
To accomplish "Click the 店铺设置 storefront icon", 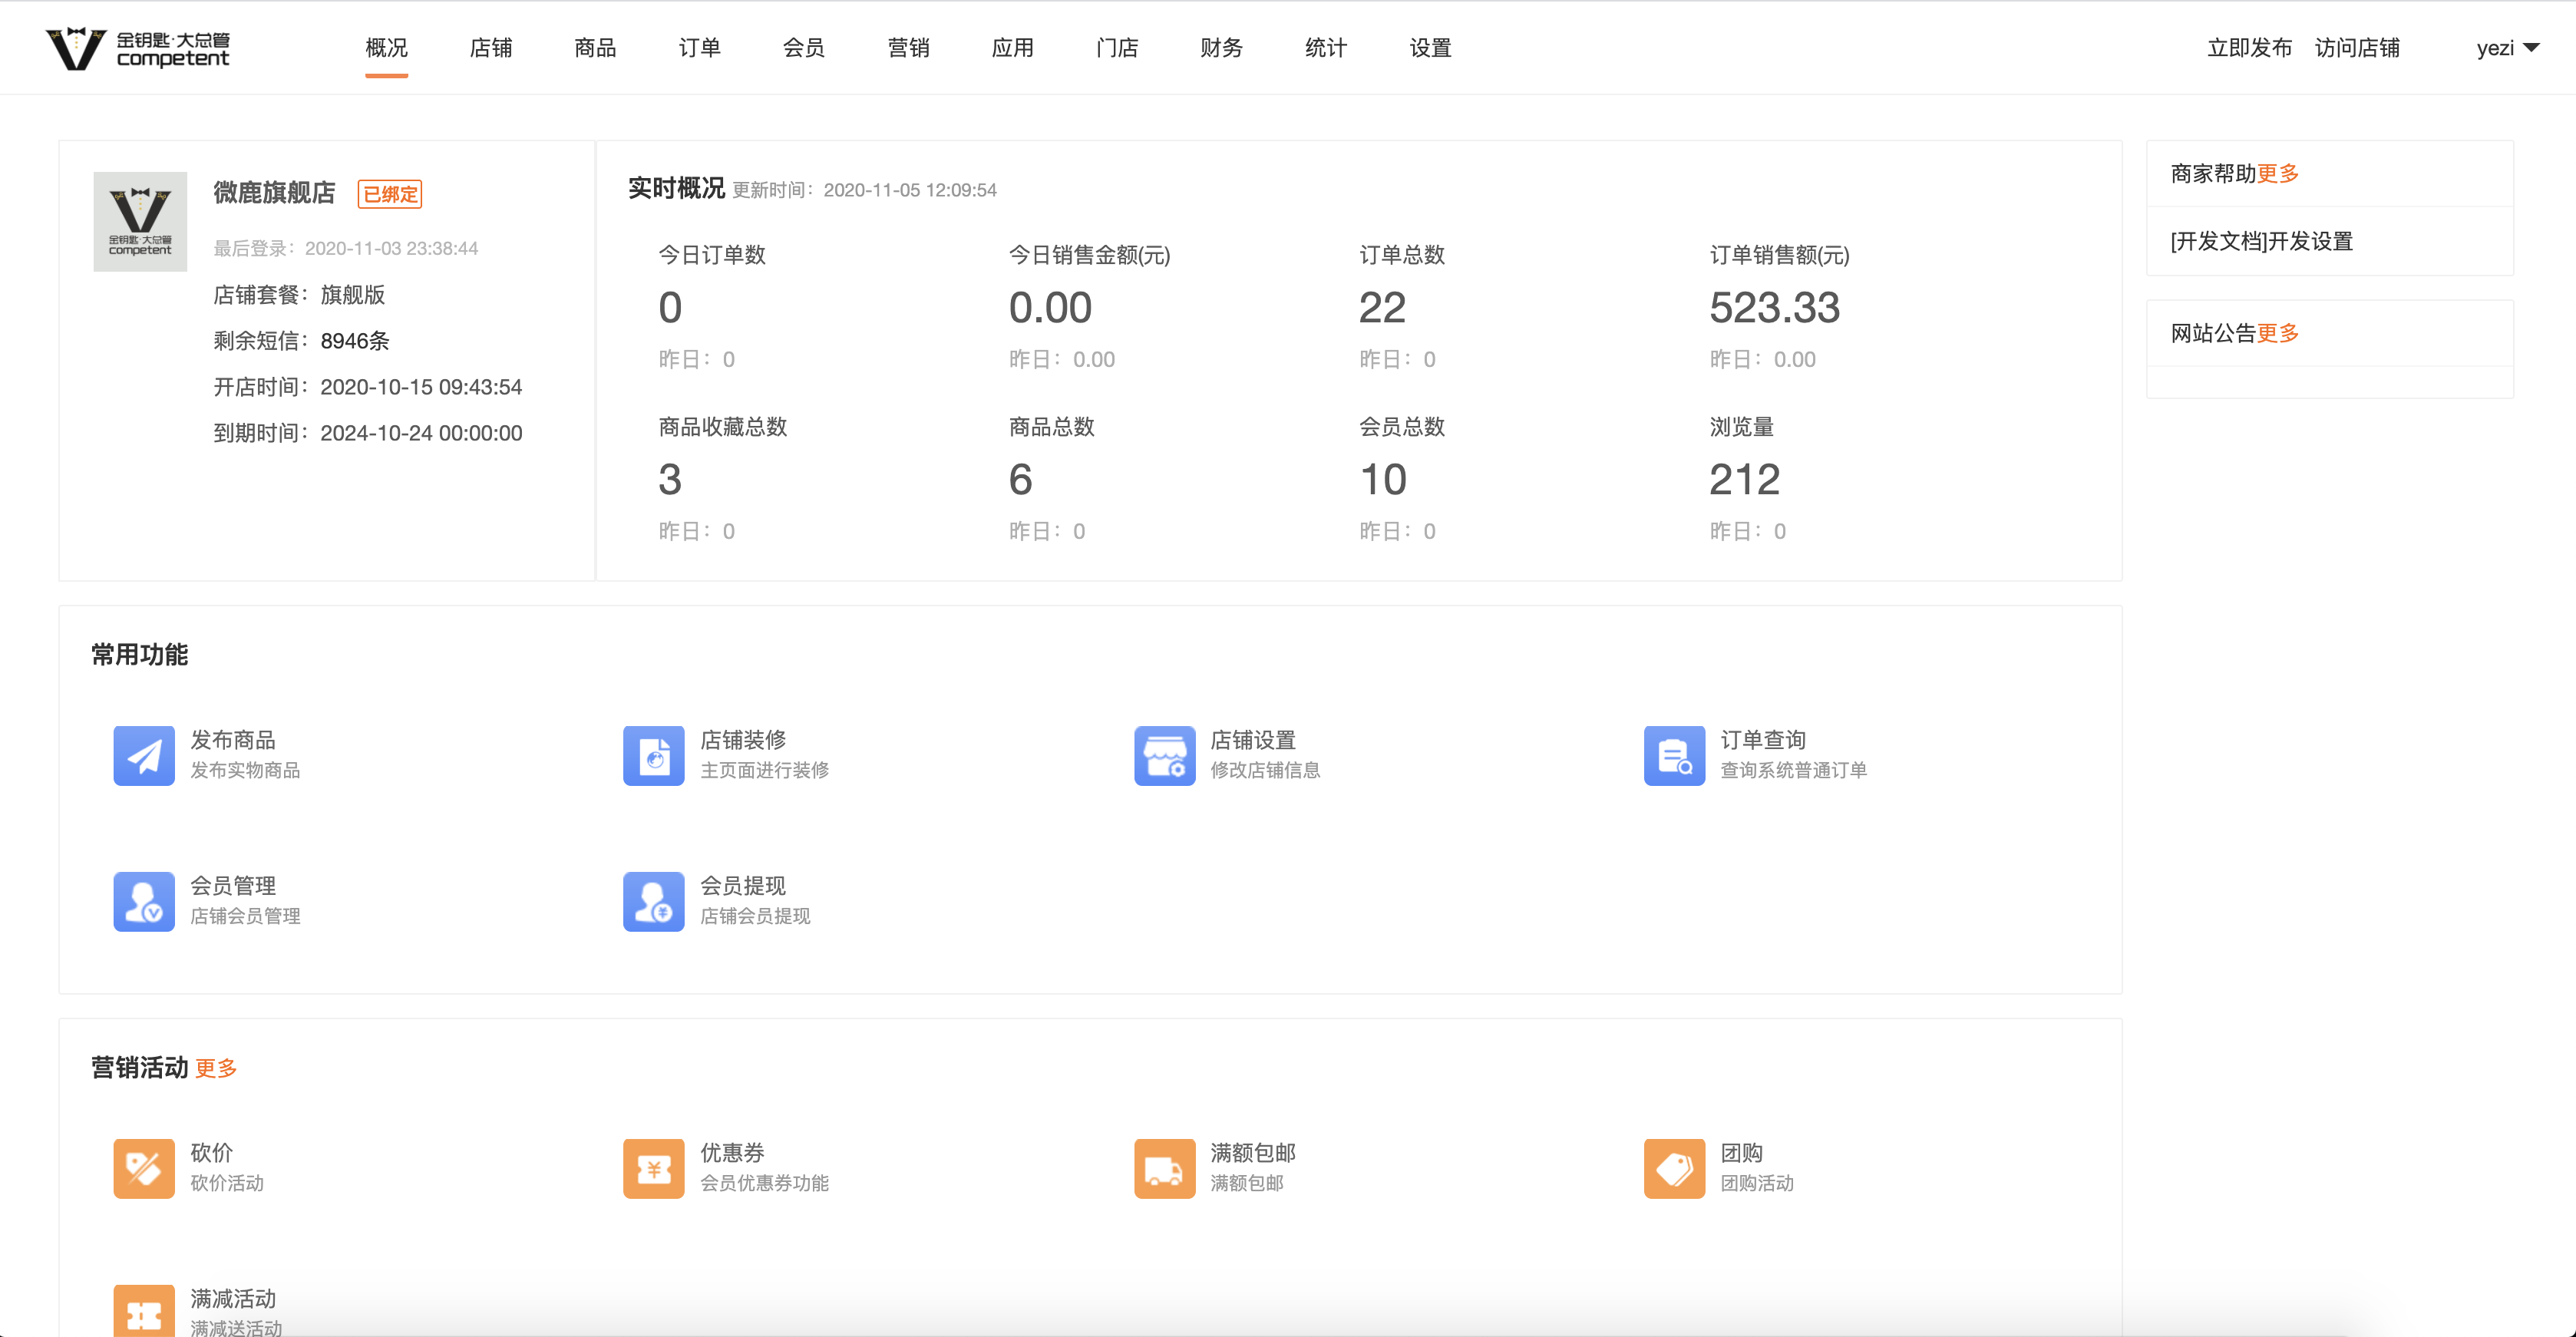I will (x=1164, y=755).
